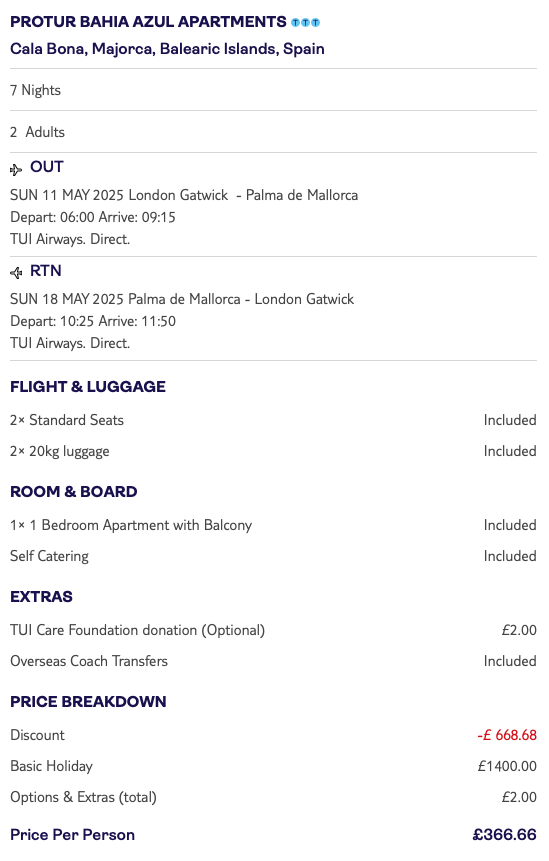Click the outbound flight plane icon

click(x=16, y=170)
